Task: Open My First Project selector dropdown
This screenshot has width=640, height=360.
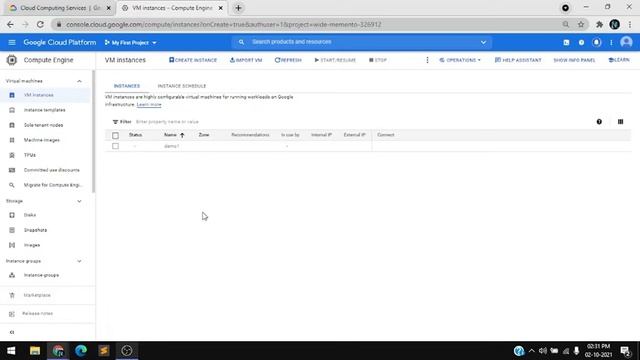Action: (x=131, y=42)
